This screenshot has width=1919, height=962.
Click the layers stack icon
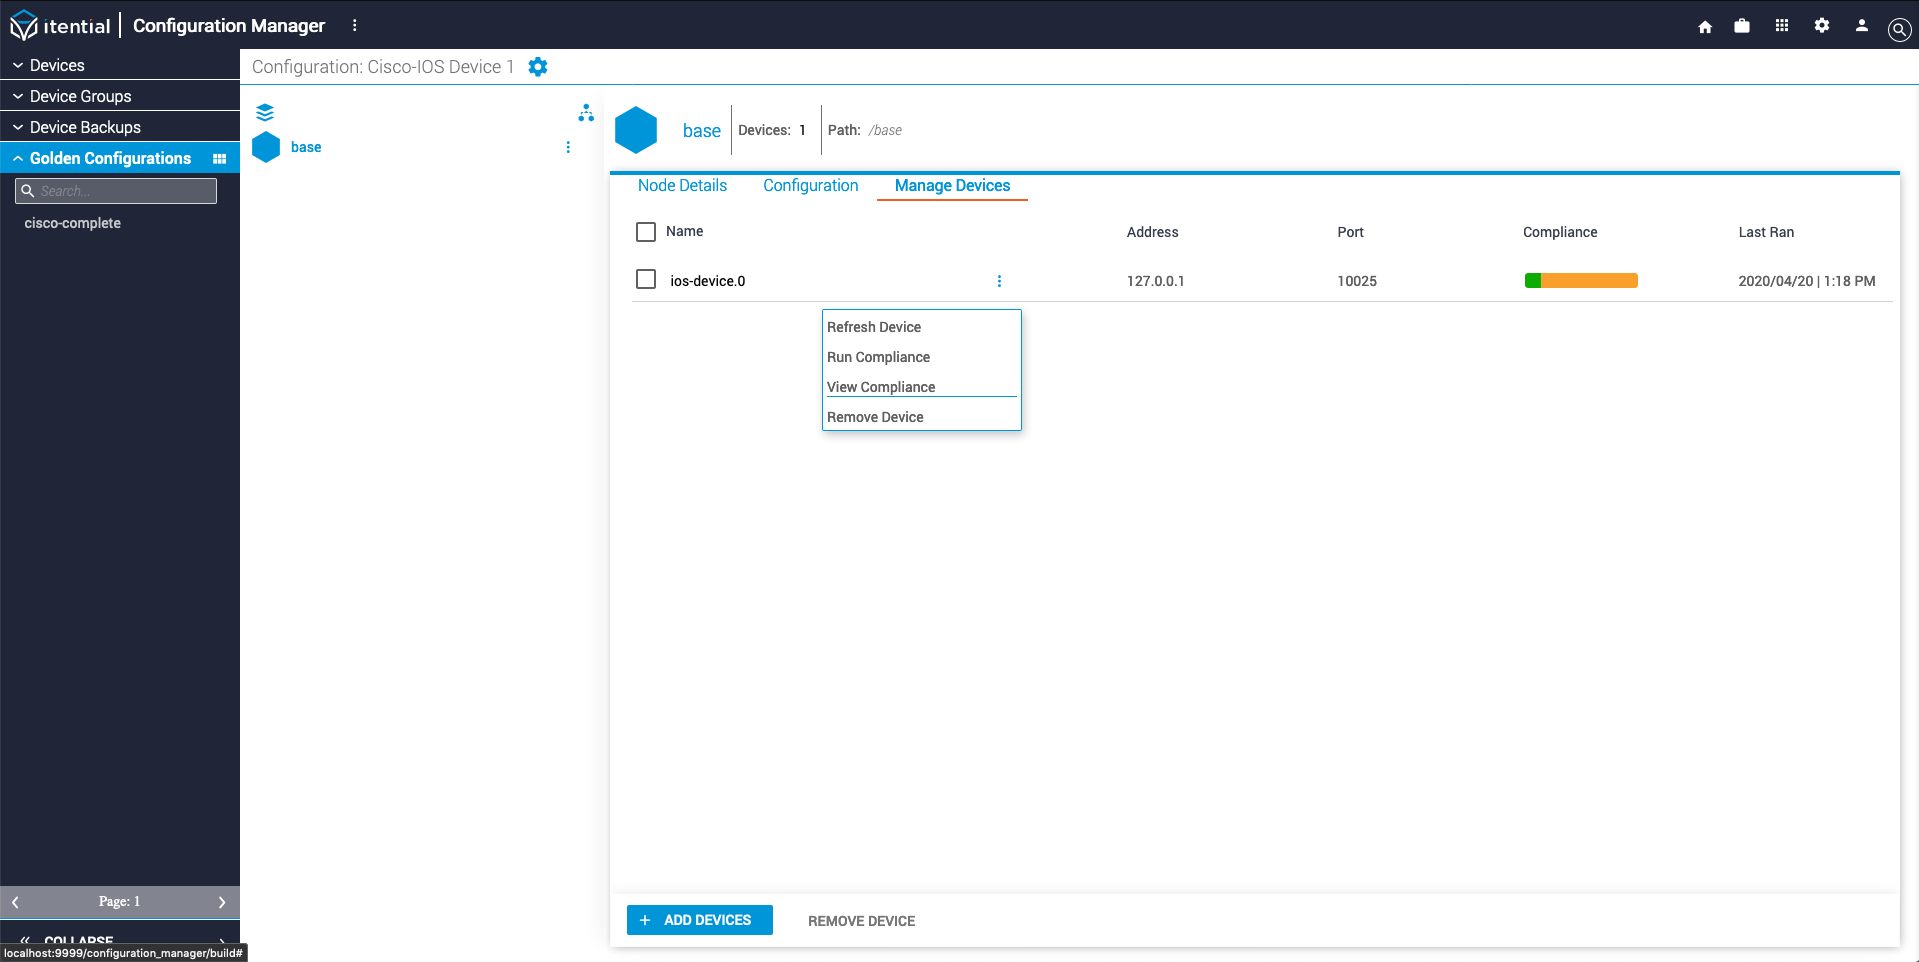(265, 112)
